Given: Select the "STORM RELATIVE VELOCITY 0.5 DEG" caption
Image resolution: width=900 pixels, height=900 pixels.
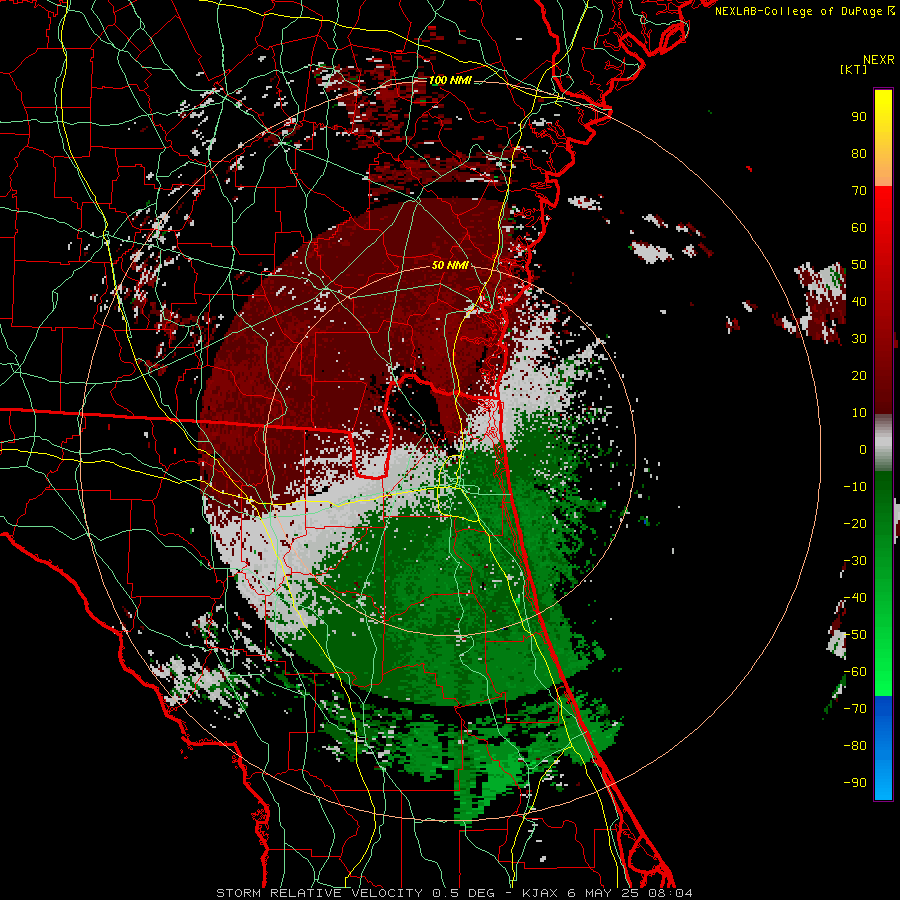Looking at the screenshot, I should tap(355, 893).
